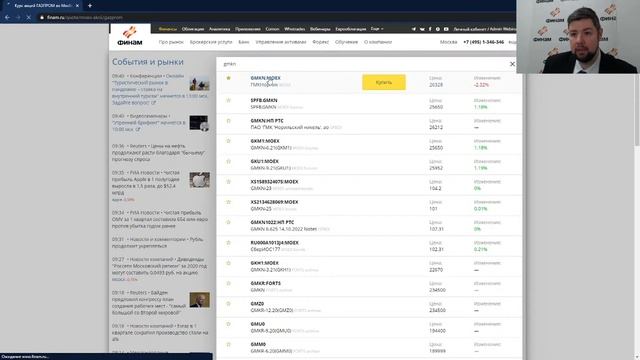Click price 26328 in GMKN.MOEX row
Viewport: 640px width, 360px height.
pyautogui.click(x=436, y=85)
